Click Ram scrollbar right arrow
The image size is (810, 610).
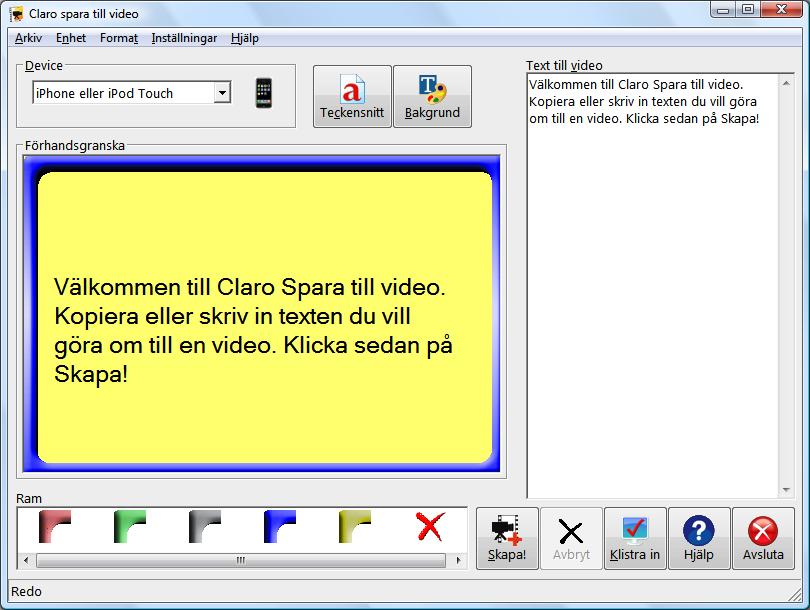[458, 560]
